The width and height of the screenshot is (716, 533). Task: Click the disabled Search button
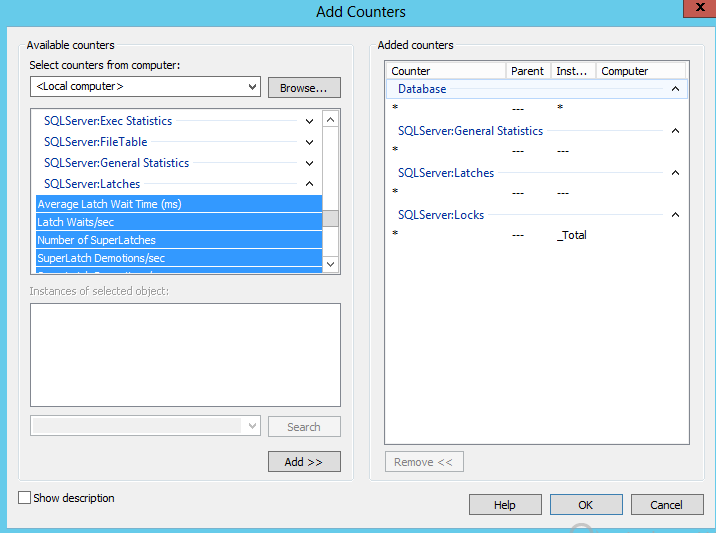(x=304, y=427)
